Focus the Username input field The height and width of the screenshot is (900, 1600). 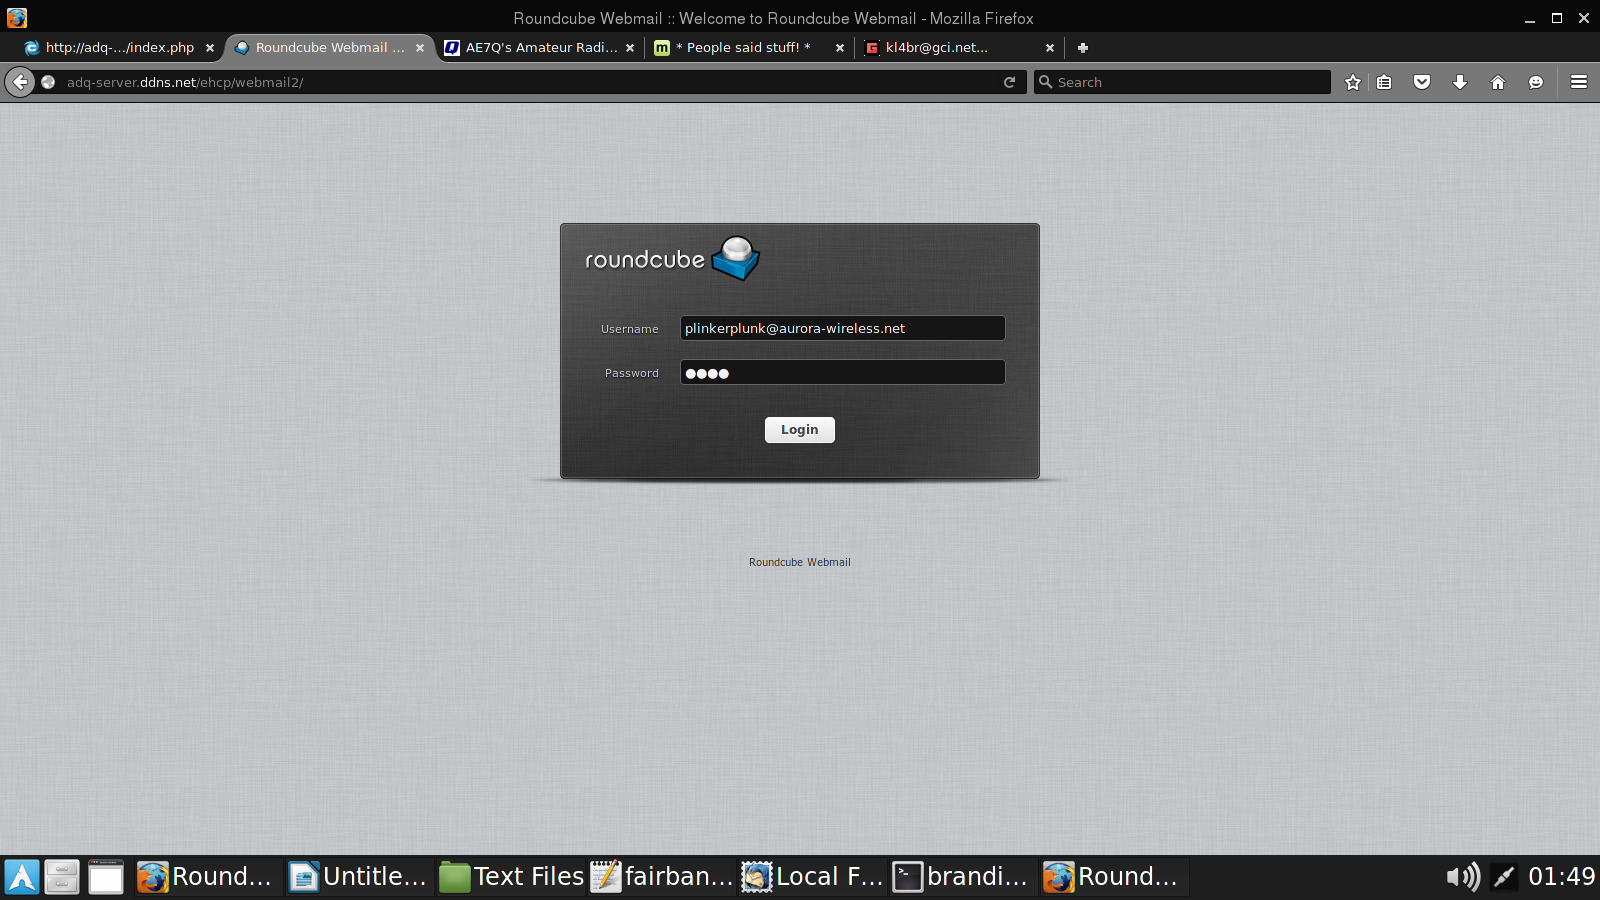(843, 328)
